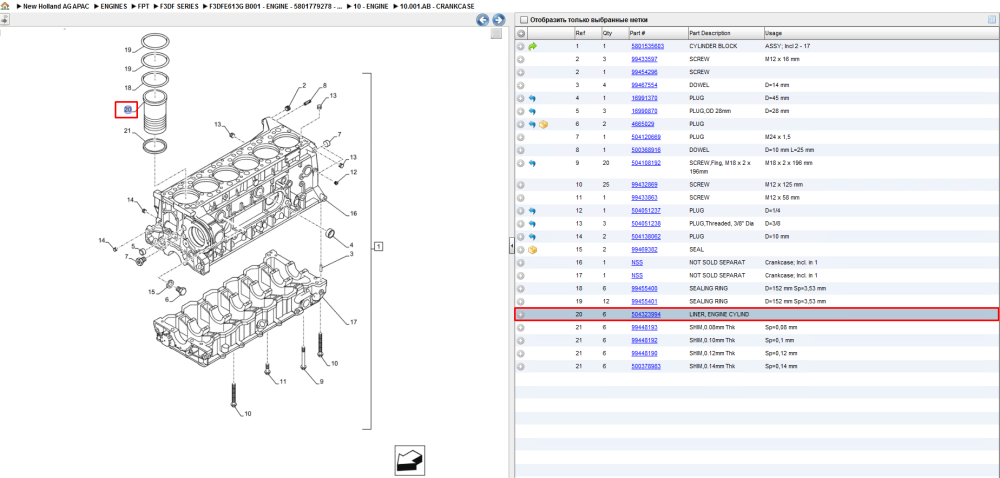Click the 'SEAL' description cell
This screenshot has width=1000, height=478.
click(x=695, y=249)
